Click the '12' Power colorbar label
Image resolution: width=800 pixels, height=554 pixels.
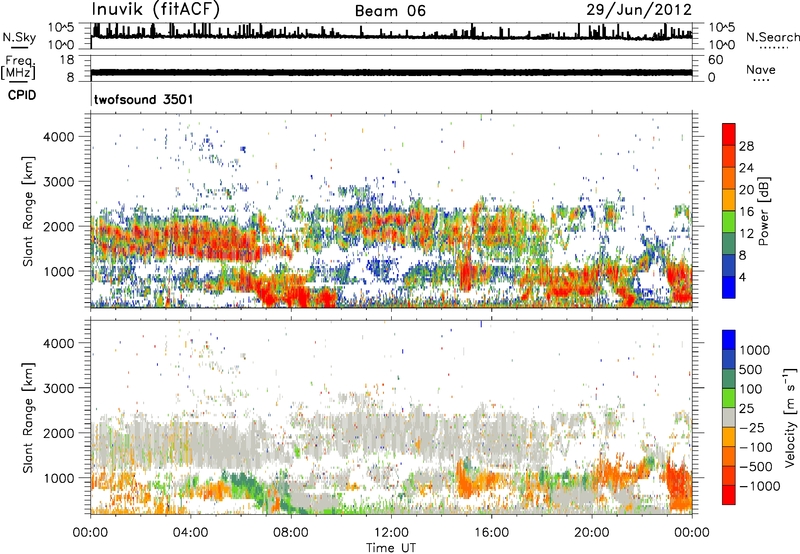point(746,234)
